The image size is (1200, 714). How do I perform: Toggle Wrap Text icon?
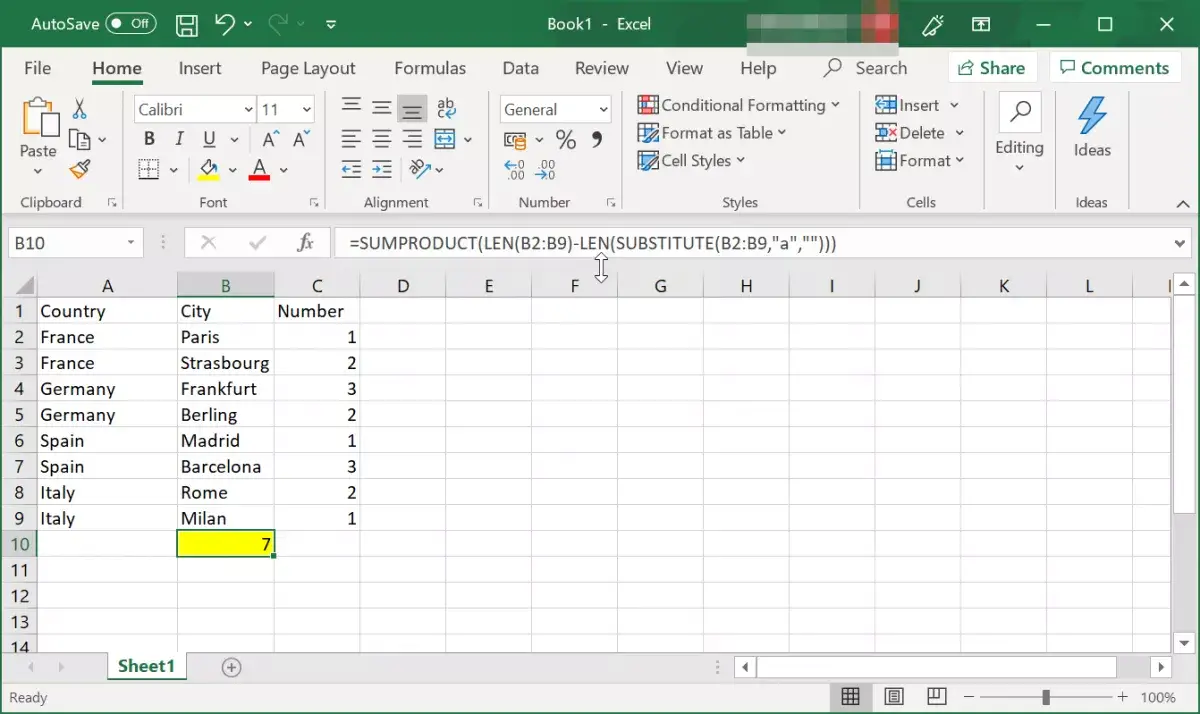point(446,108)
